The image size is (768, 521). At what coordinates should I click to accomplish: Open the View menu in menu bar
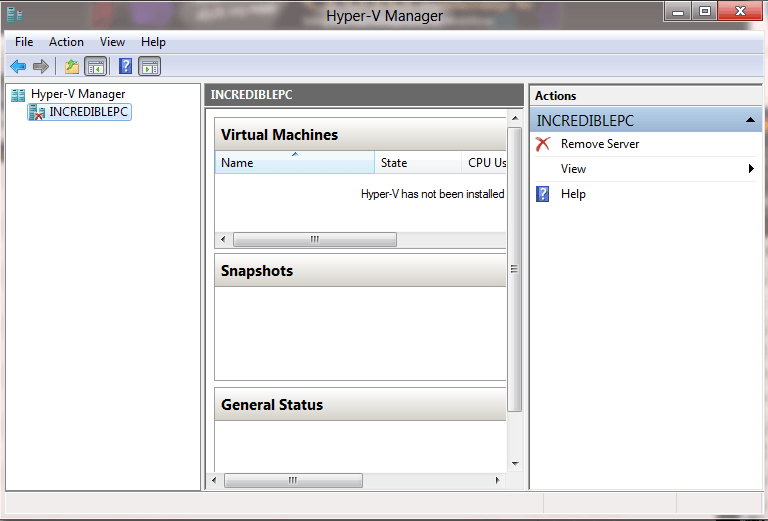point(112,42)
